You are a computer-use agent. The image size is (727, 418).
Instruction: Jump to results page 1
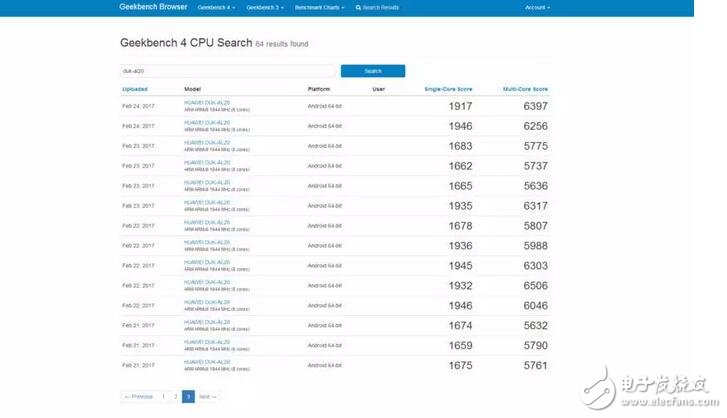click(164, 396)
